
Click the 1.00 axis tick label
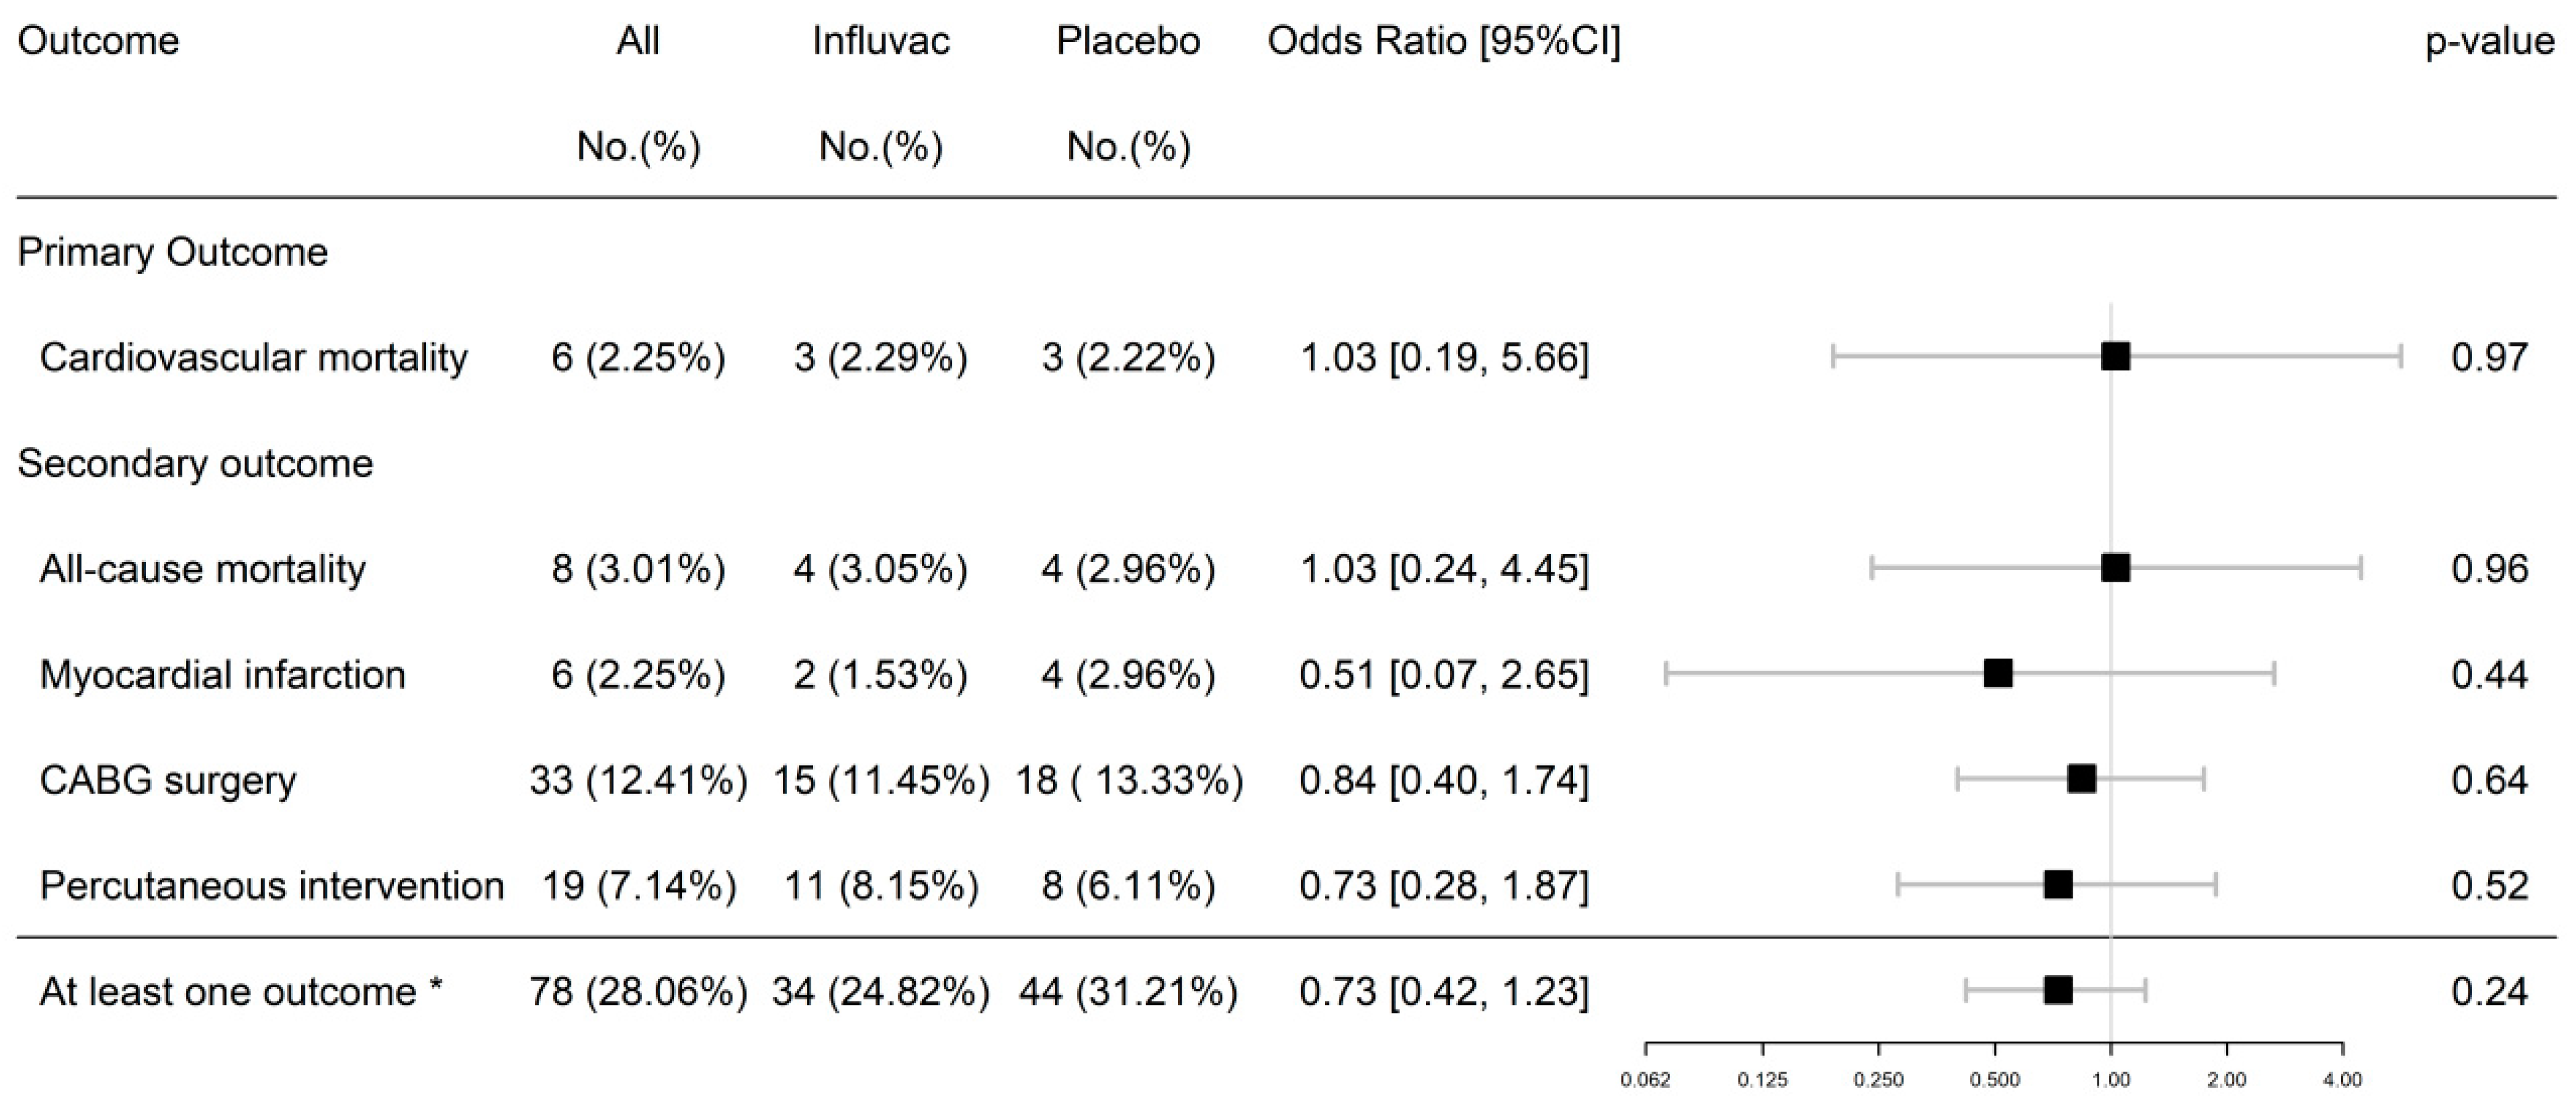2110,1080
